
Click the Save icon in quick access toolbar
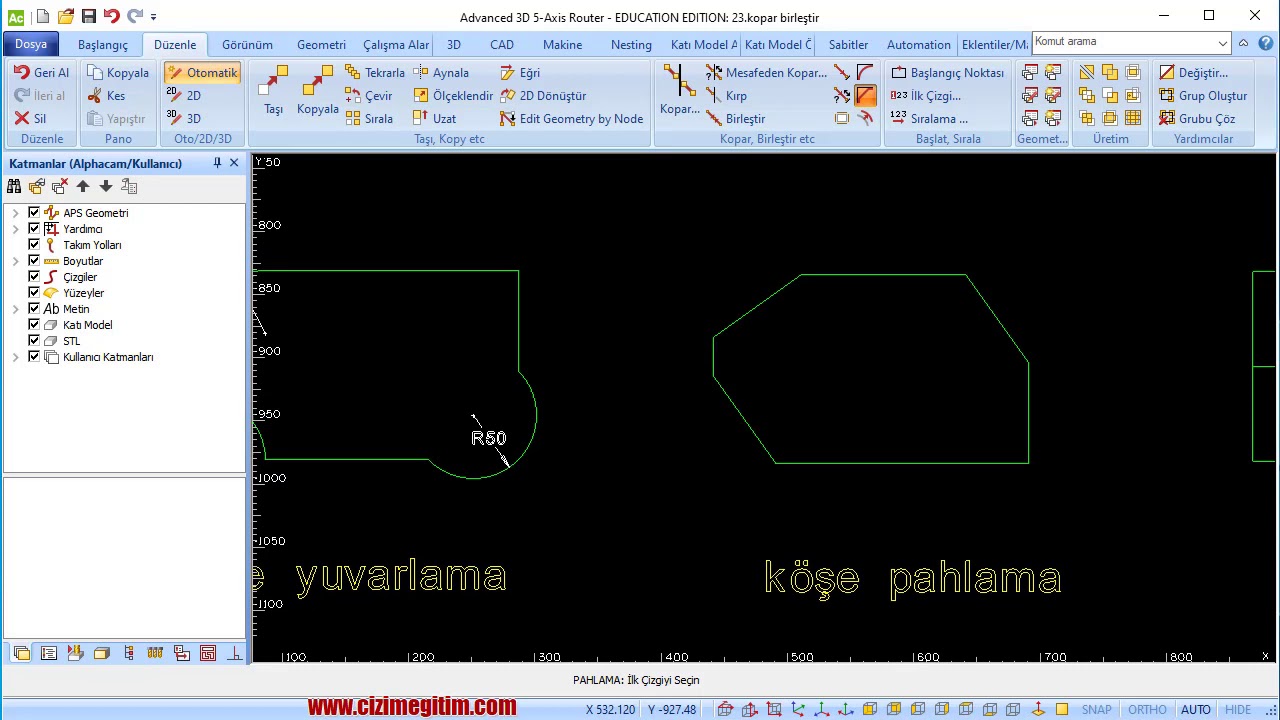(x=89, y=17)
